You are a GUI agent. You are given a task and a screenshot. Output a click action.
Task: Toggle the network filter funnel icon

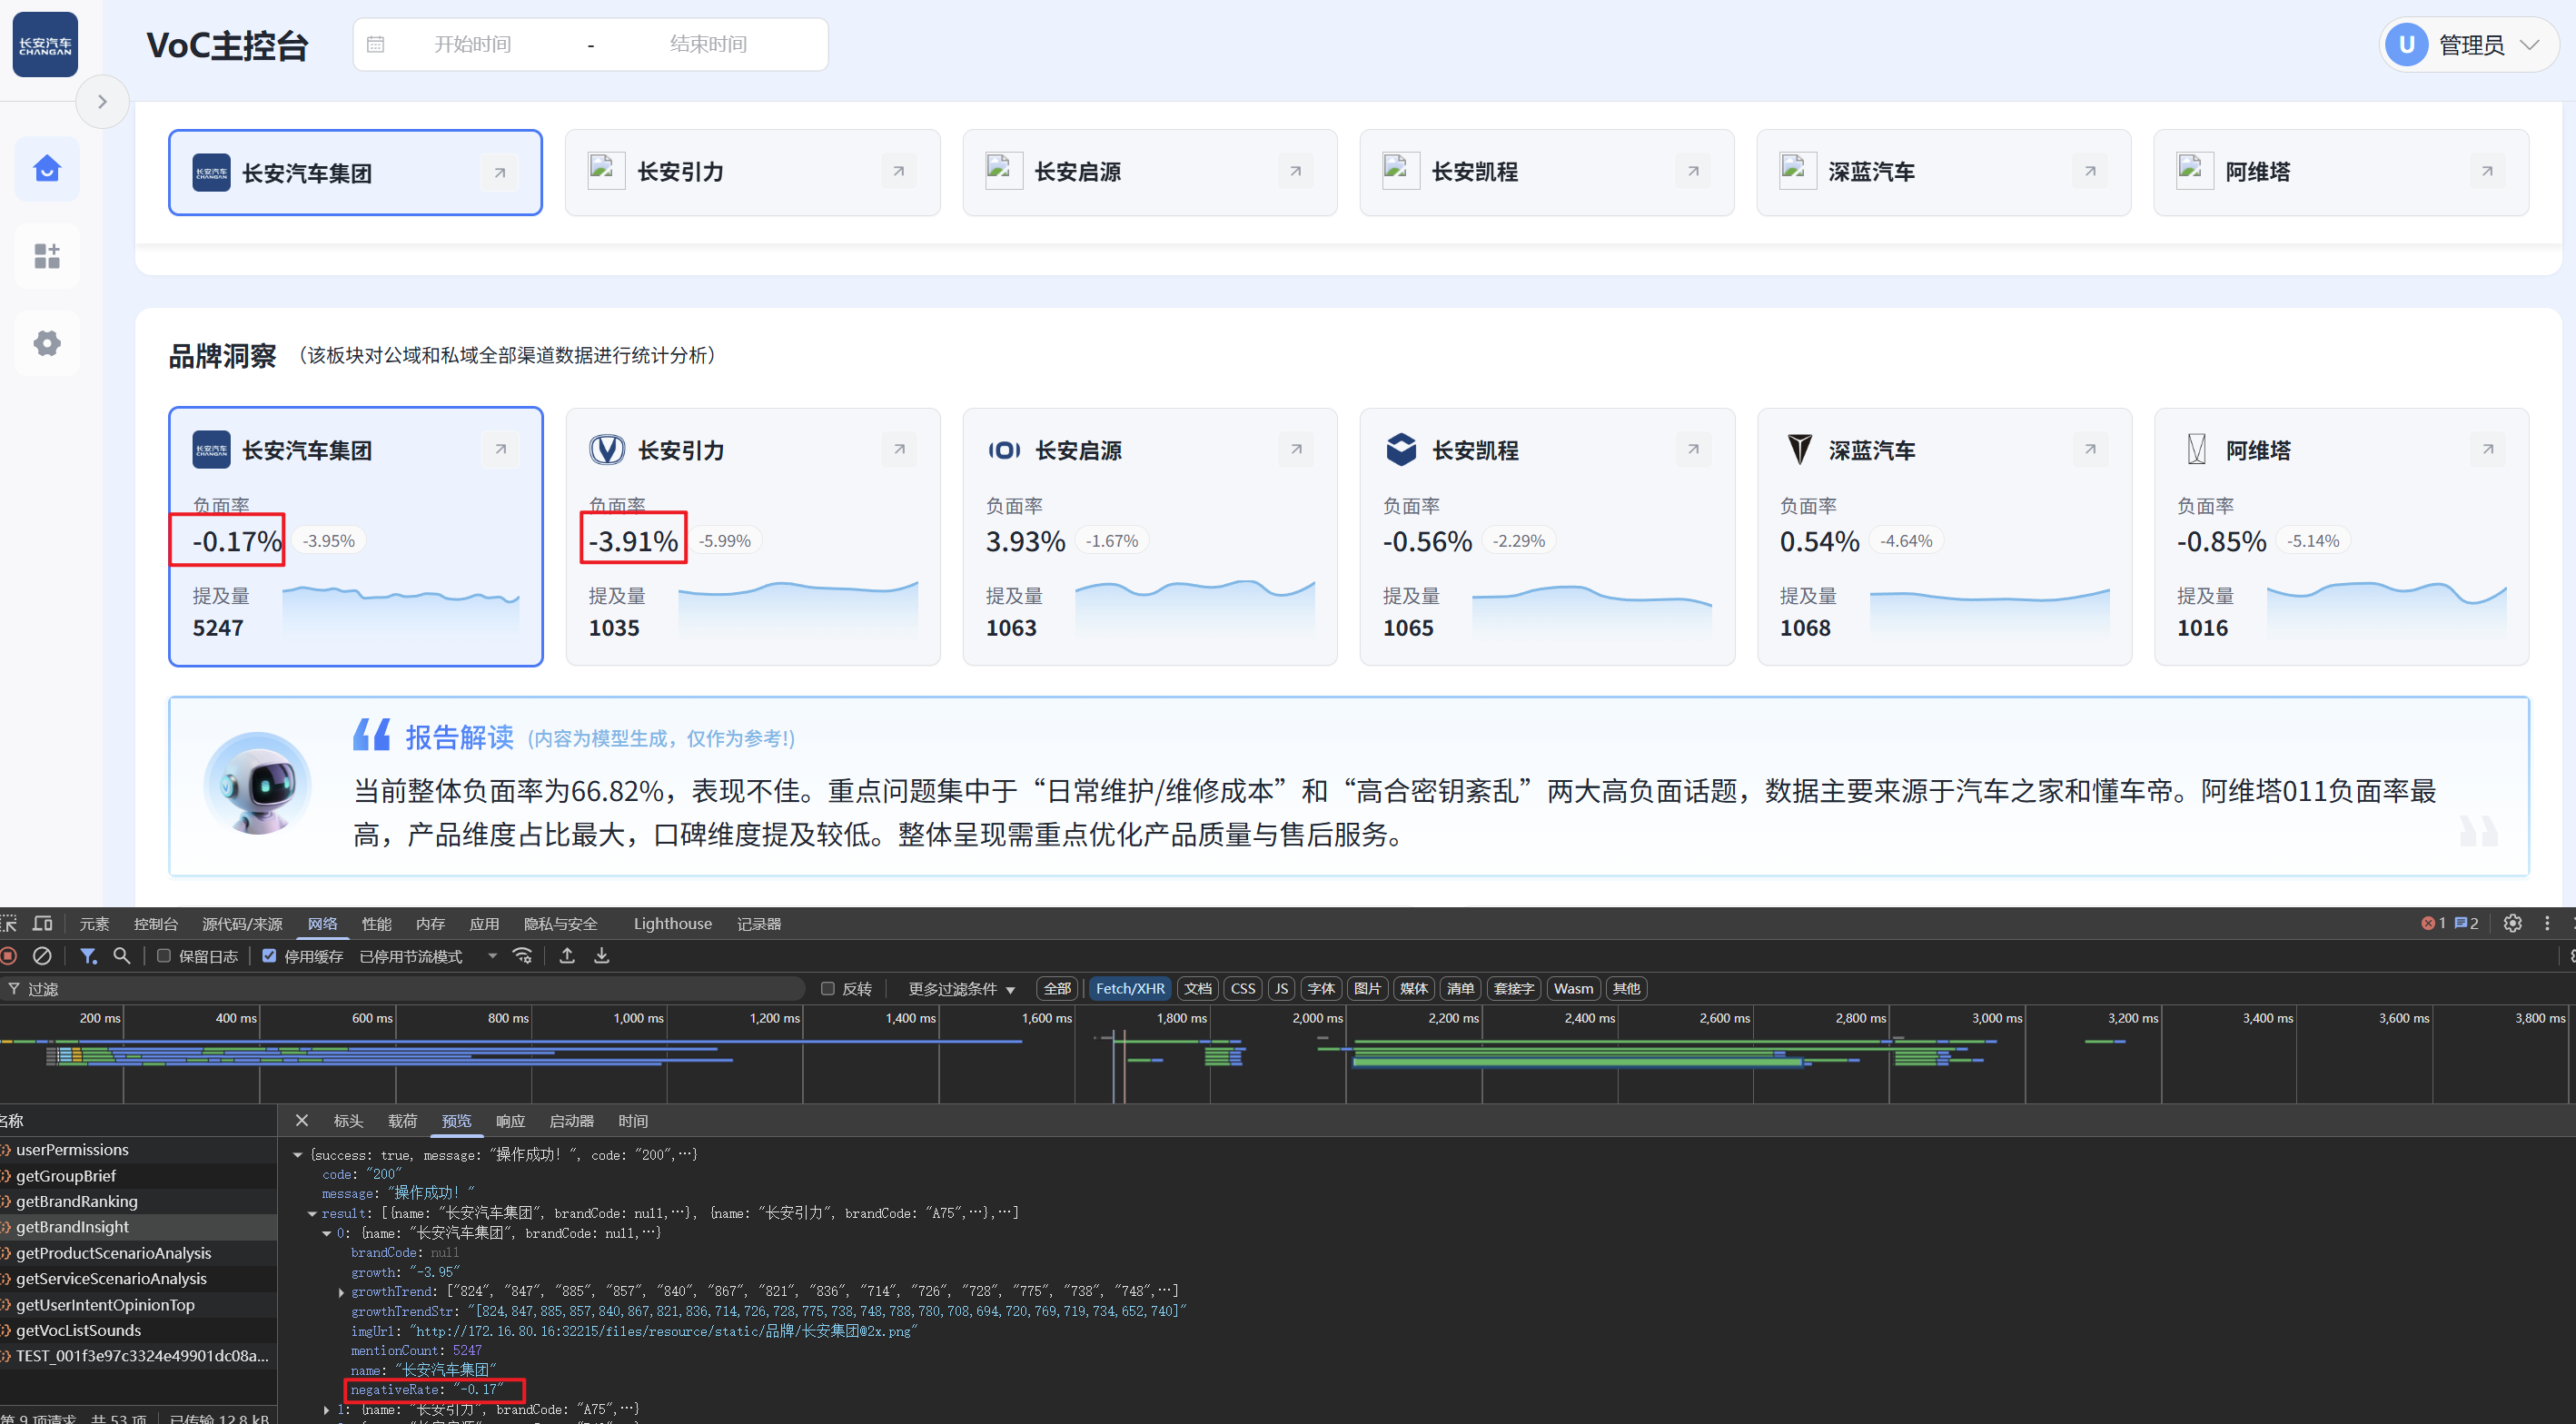click(89, 956)
